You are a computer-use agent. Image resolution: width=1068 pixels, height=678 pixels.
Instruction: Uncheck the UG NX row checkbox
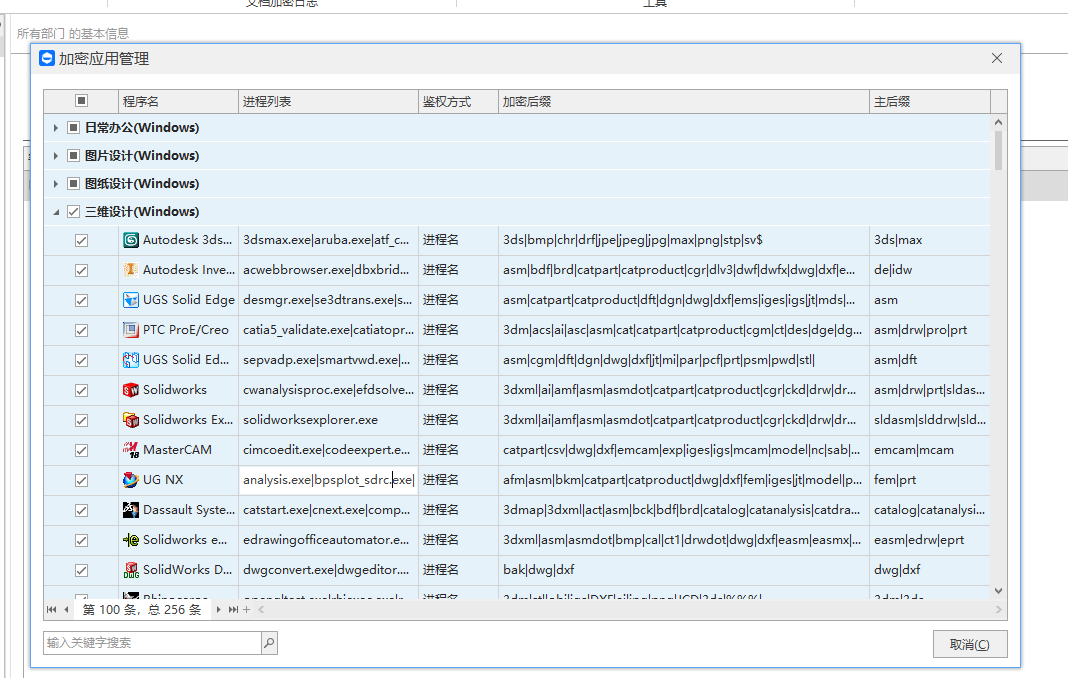(x=81, y=480)
